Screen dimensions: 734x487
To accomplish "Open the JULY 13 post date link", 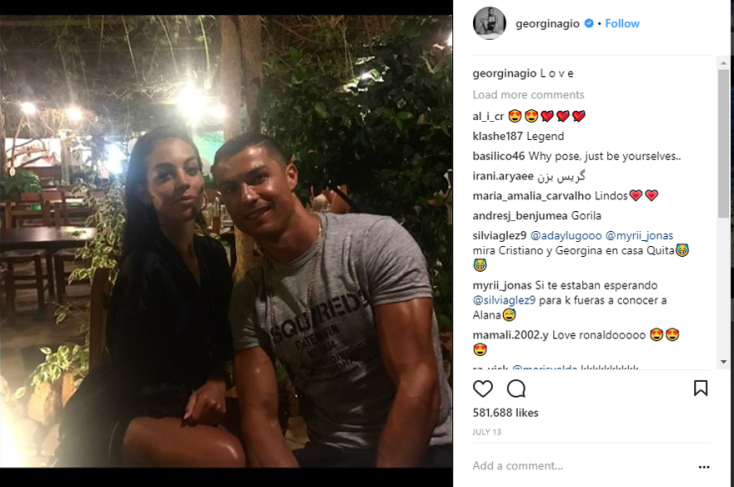I will (x=487, y=432).
